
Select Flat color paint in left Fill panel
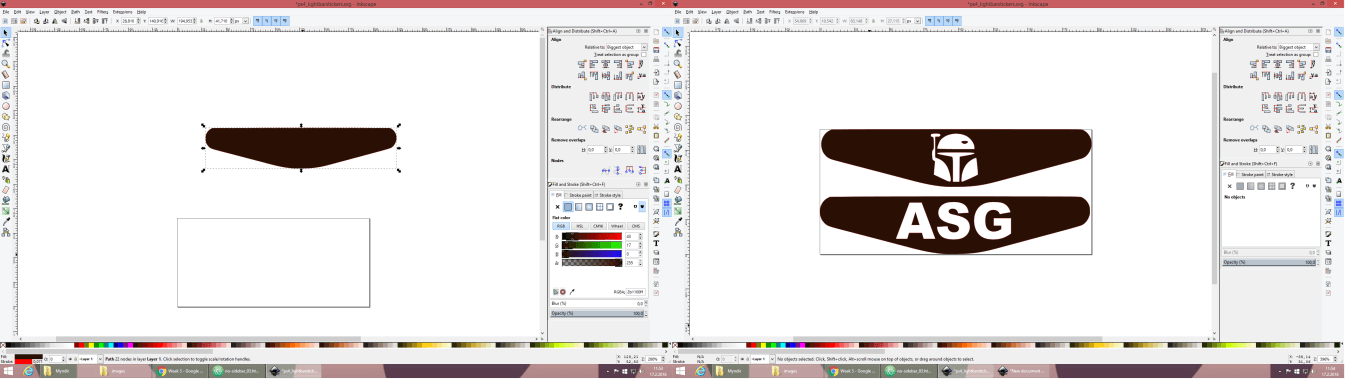click(x=568, y=207)
